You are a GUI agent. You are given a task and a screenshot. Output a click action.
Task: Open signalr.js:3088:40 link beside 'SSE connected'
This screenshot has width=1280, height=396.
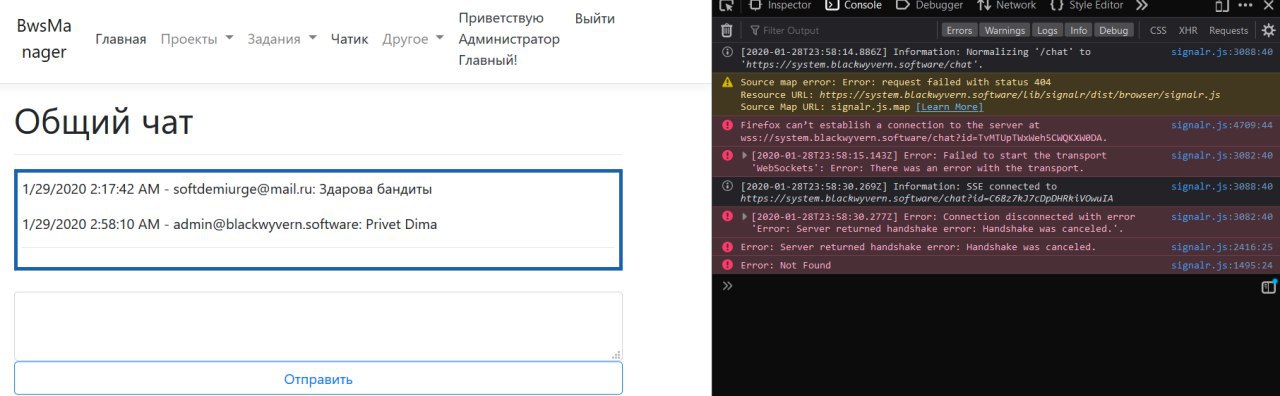1222,186
